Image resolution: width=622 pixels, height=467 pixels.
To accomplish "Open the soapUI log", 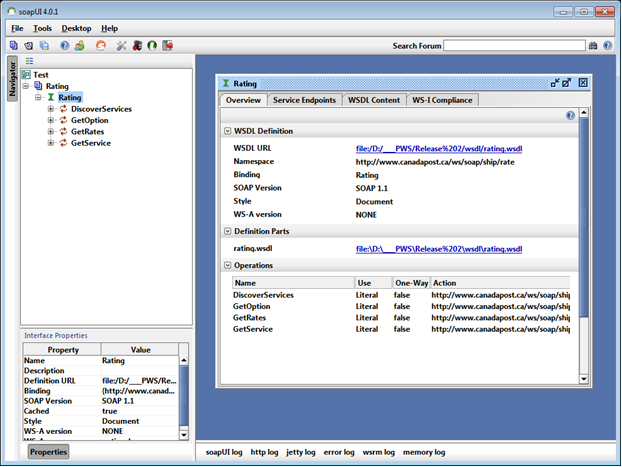I will (224, 452).
